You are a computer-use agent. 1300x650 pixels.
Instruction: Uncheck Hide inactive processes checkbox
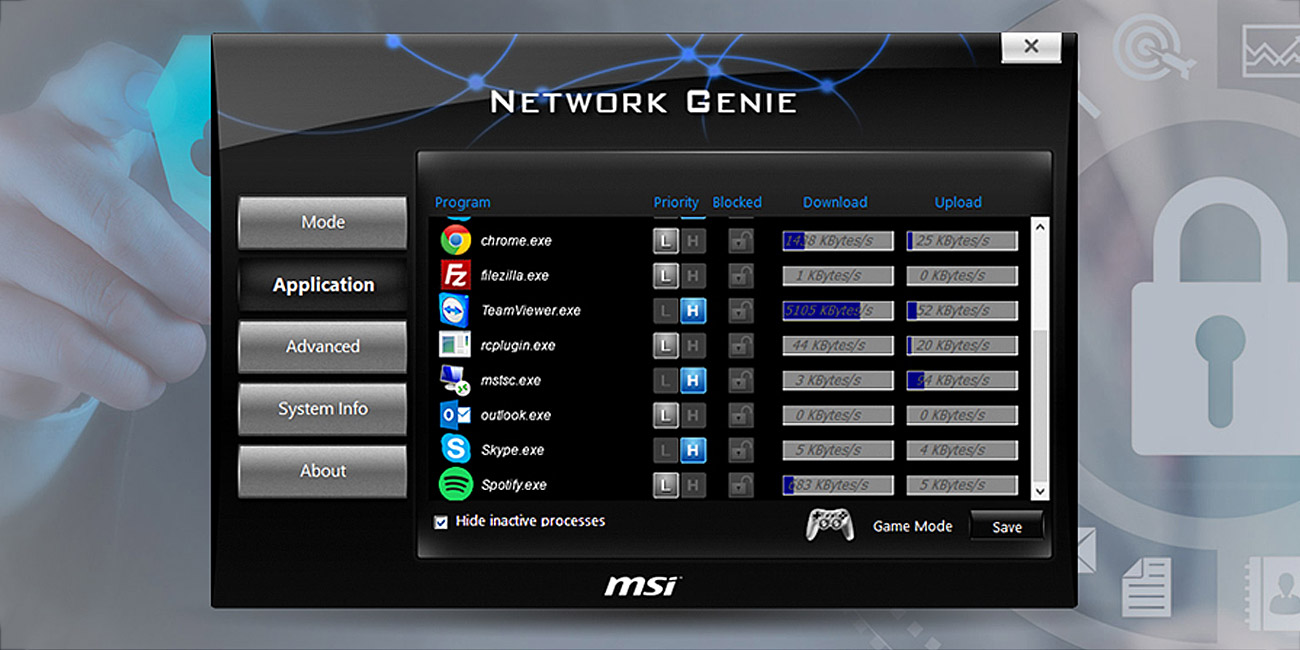click(x=441, y=522)
